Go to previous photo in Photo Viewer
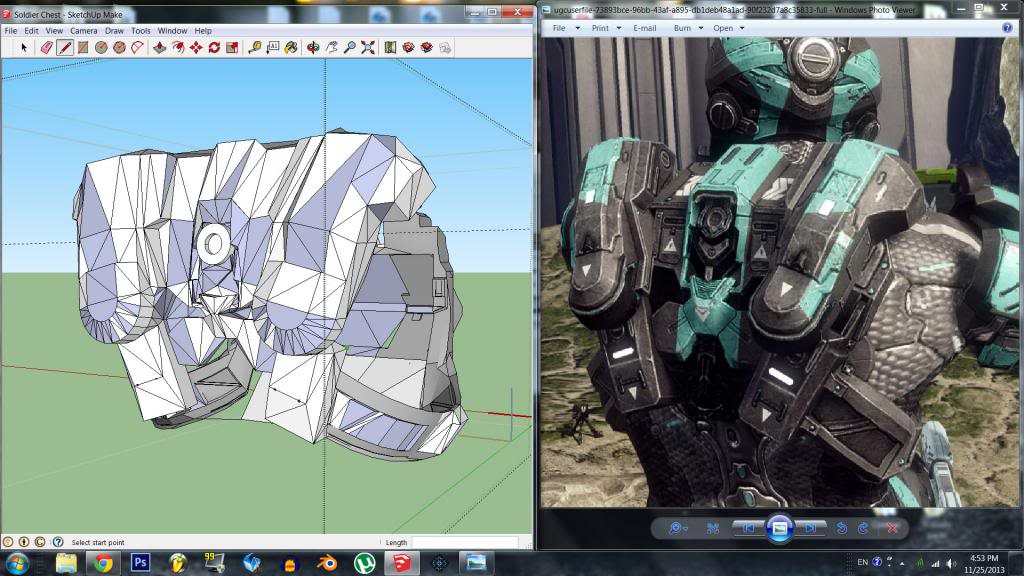The image size is (1024, 576). (748, 528)
